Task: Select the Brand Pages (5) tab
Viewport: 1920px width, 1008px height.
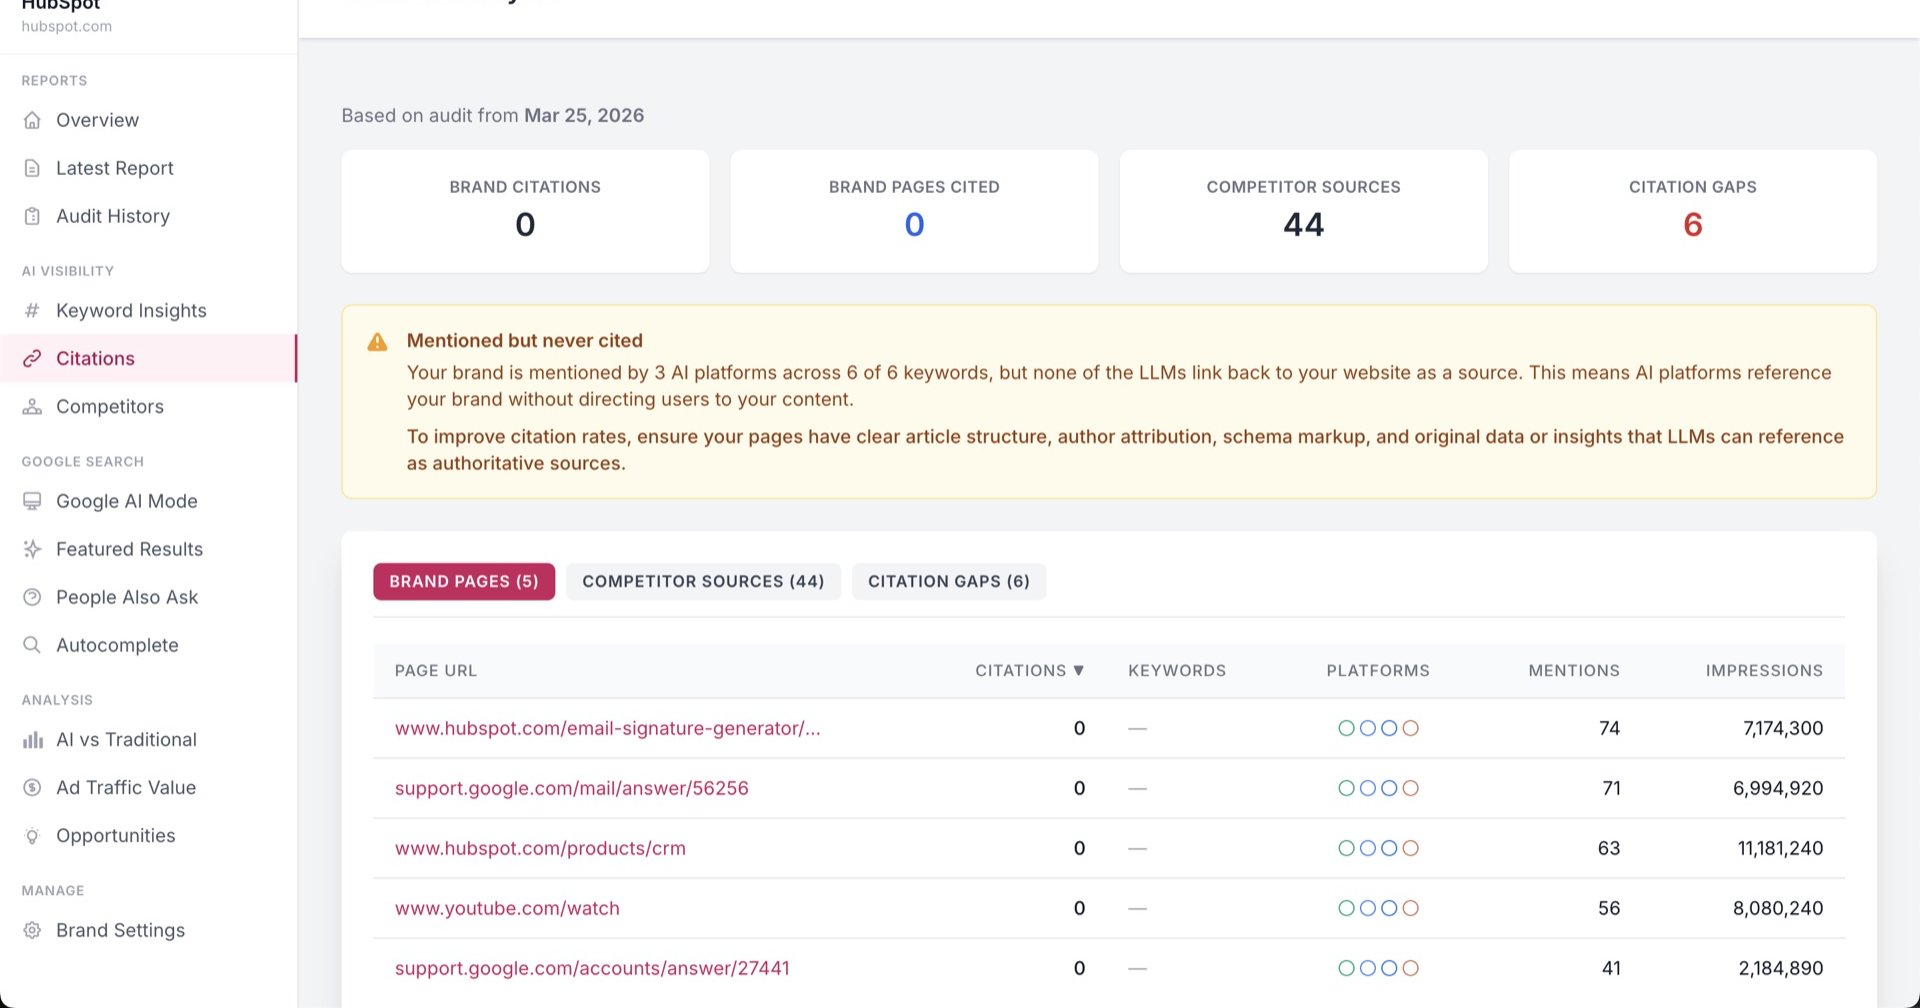Action: pos(464,581)
